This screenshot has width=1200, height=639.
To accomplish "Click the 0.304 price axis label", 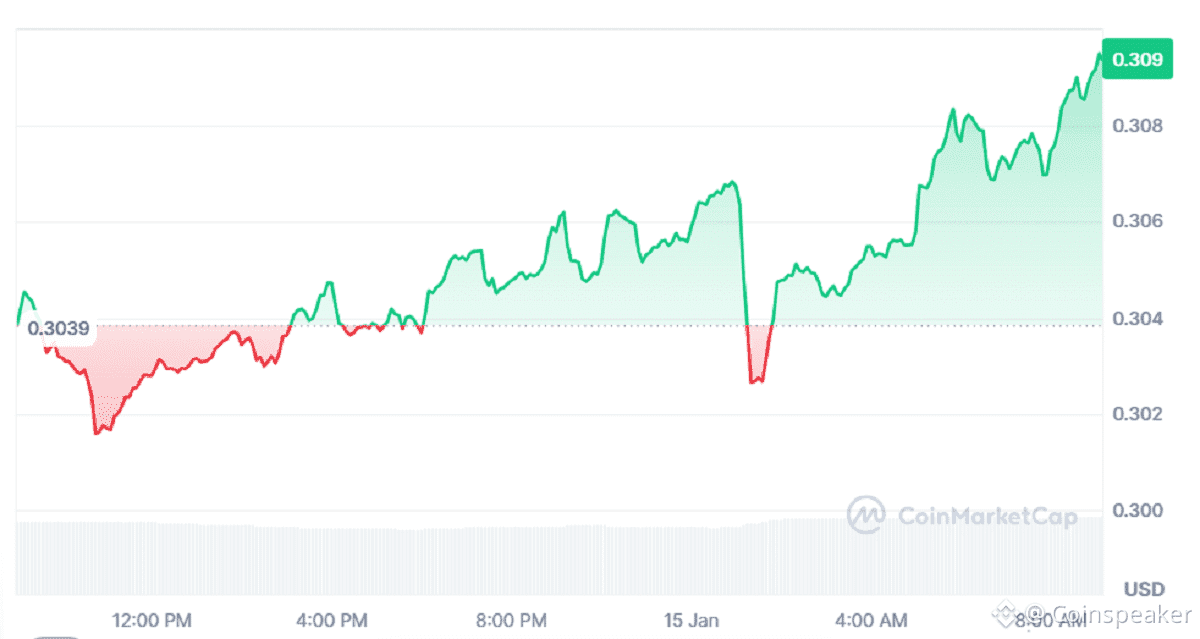I will click(1138, 319).
